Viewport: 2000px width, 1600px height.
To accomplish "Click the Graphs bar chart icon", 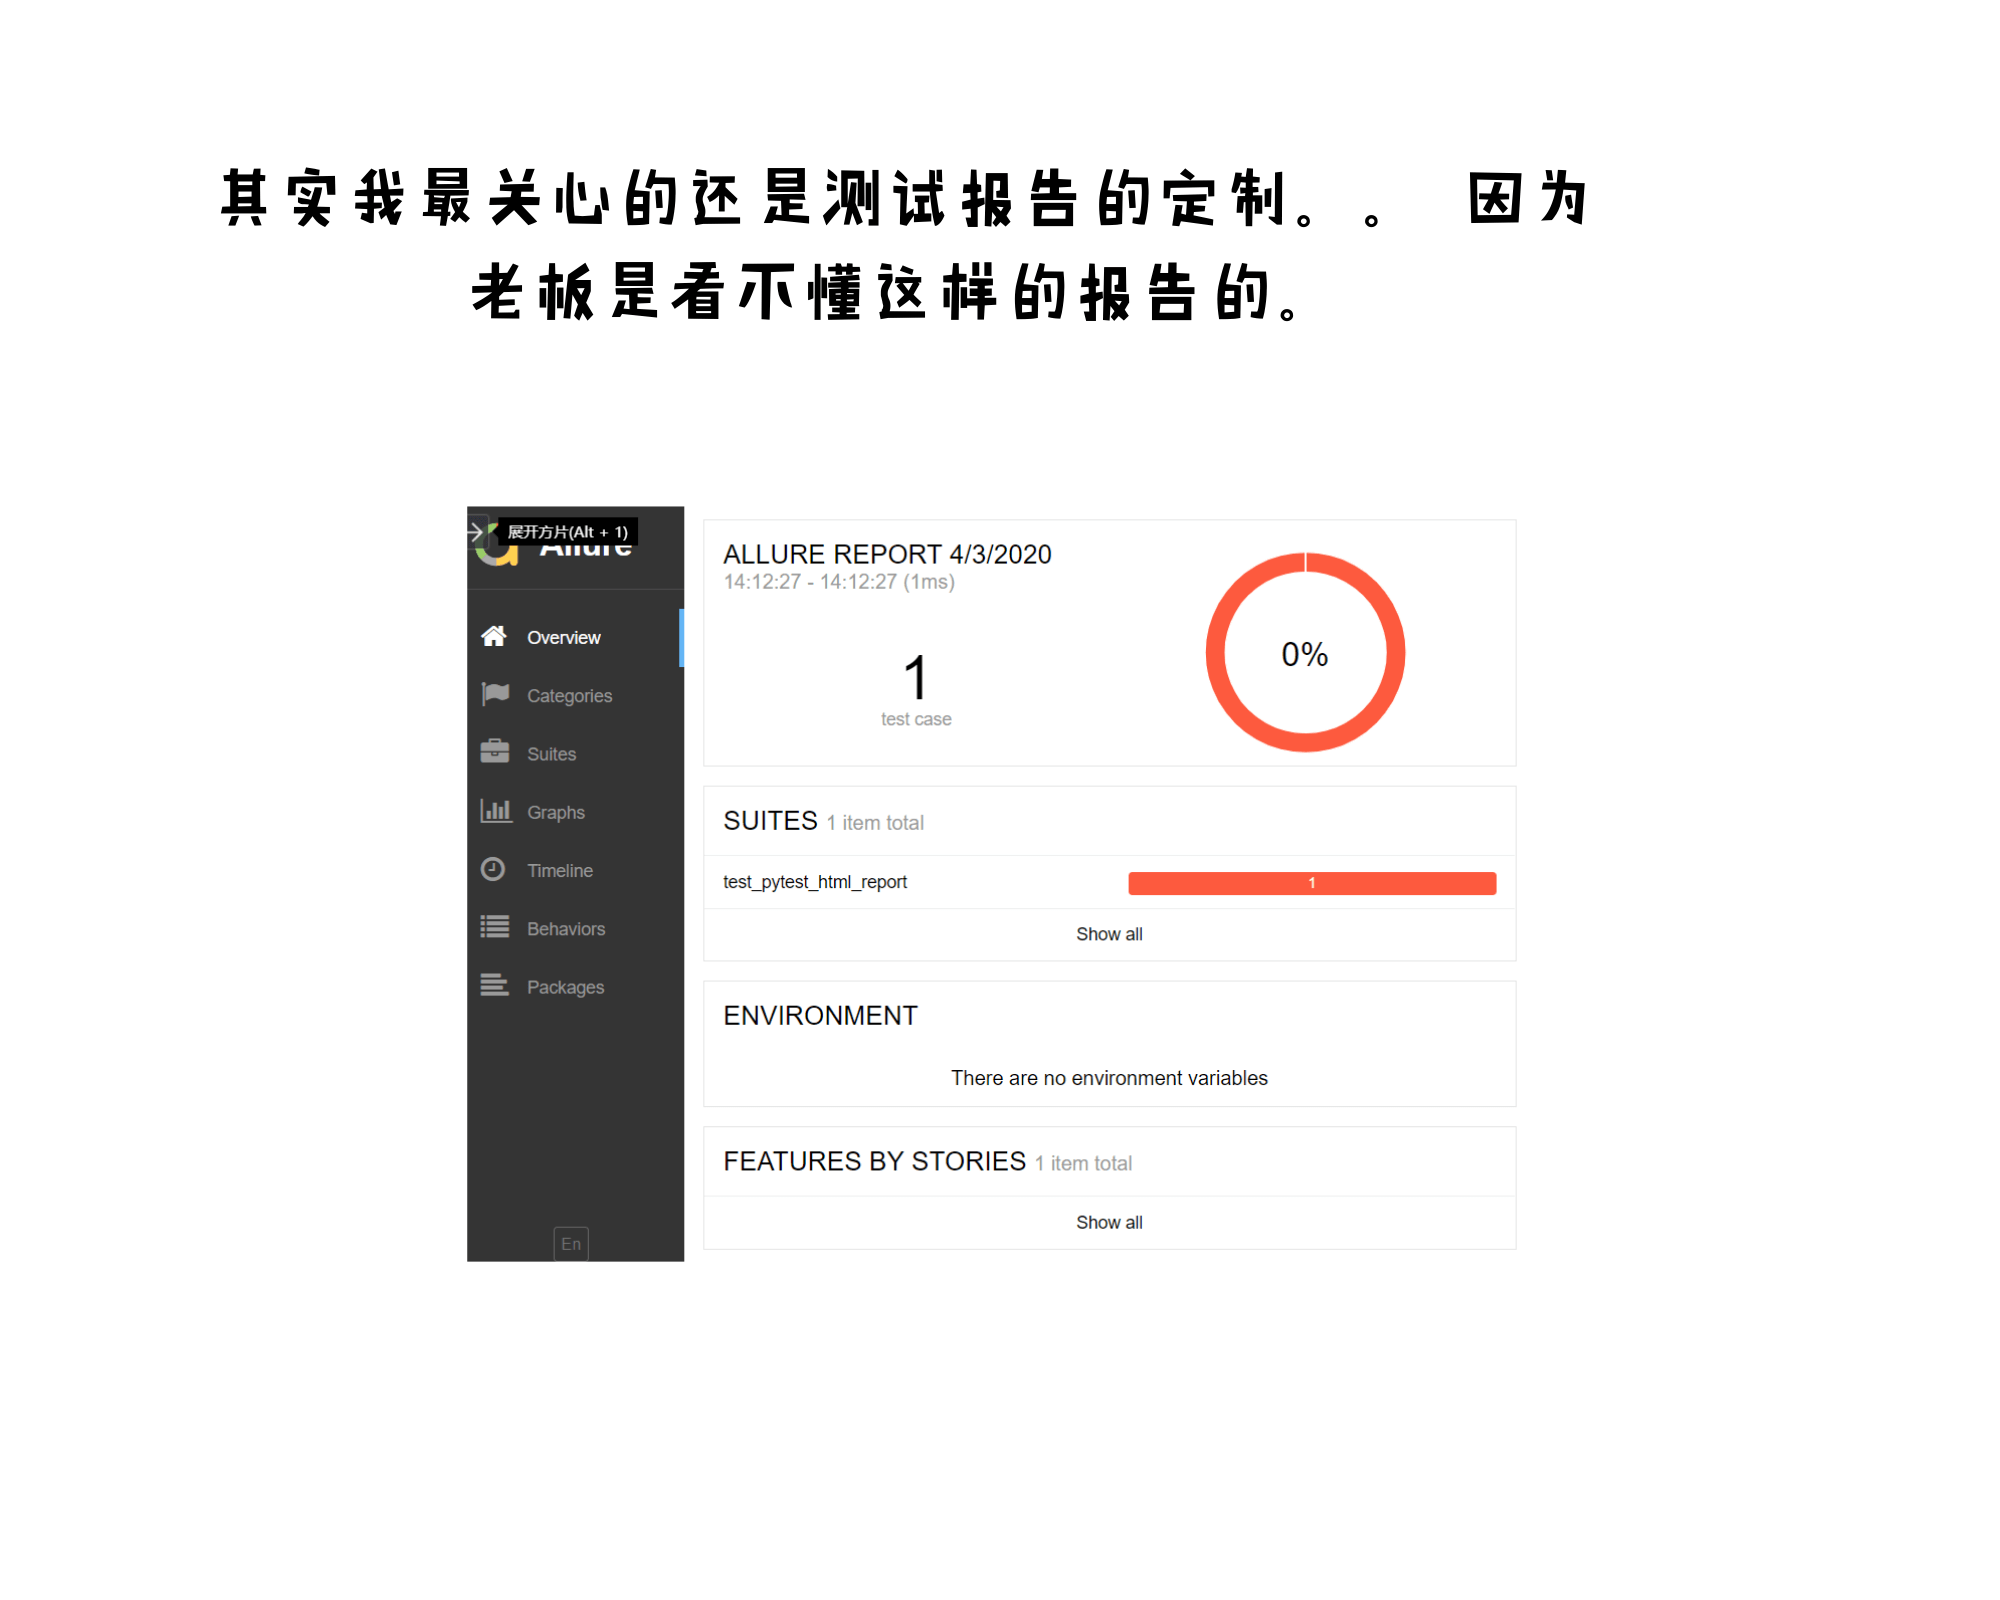I will pos(495,811).
